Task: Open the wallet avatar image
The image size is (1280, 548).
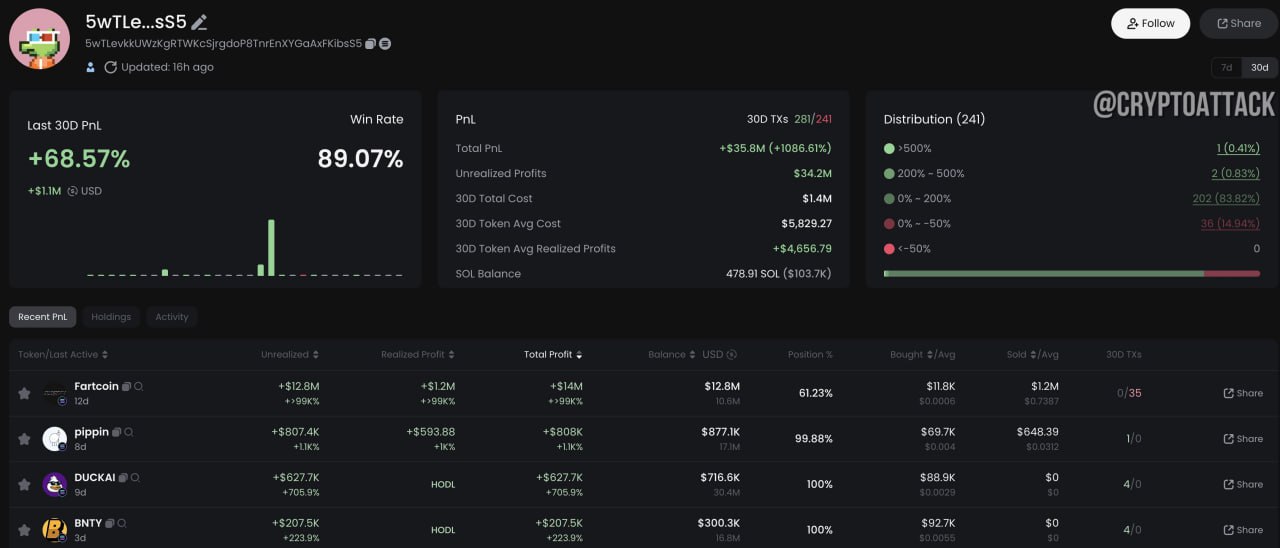Action: point(39,39)
